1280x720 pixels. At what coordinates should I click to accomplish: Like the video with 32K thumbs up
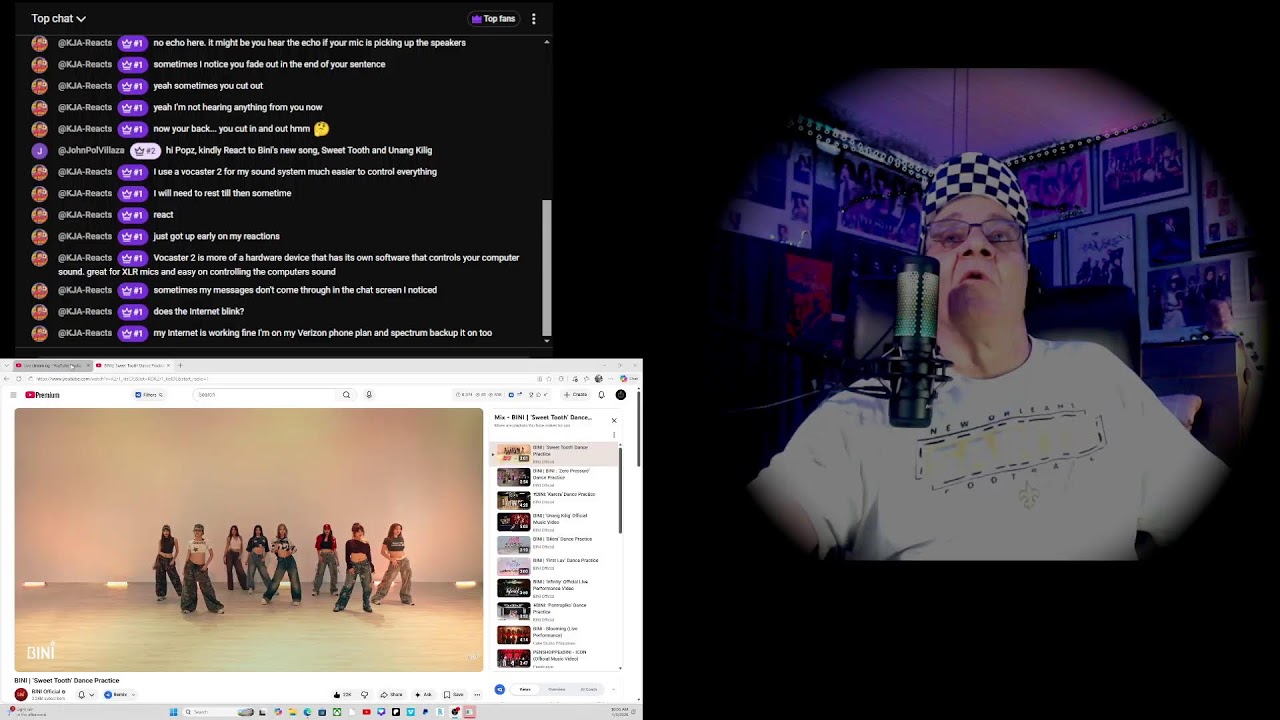click(x=342, y=695)
